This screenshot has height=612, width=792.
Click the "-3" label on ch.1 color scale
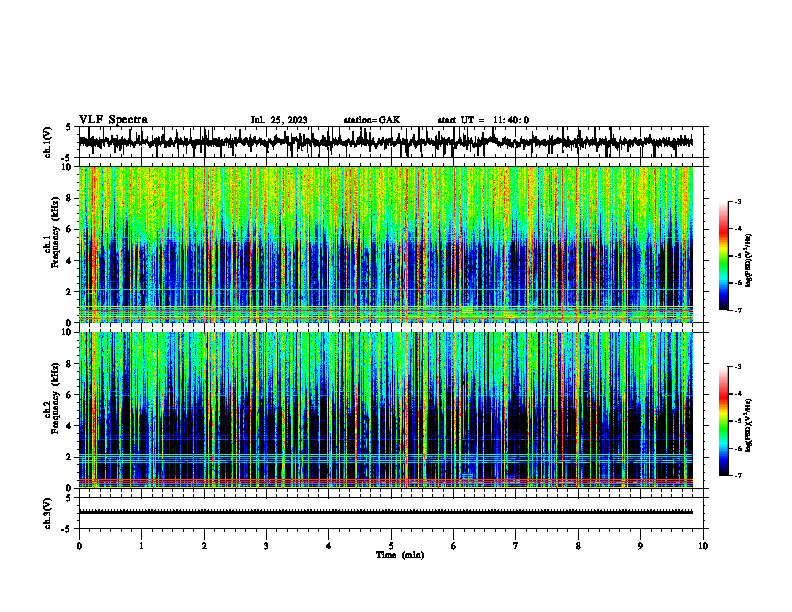738,202
